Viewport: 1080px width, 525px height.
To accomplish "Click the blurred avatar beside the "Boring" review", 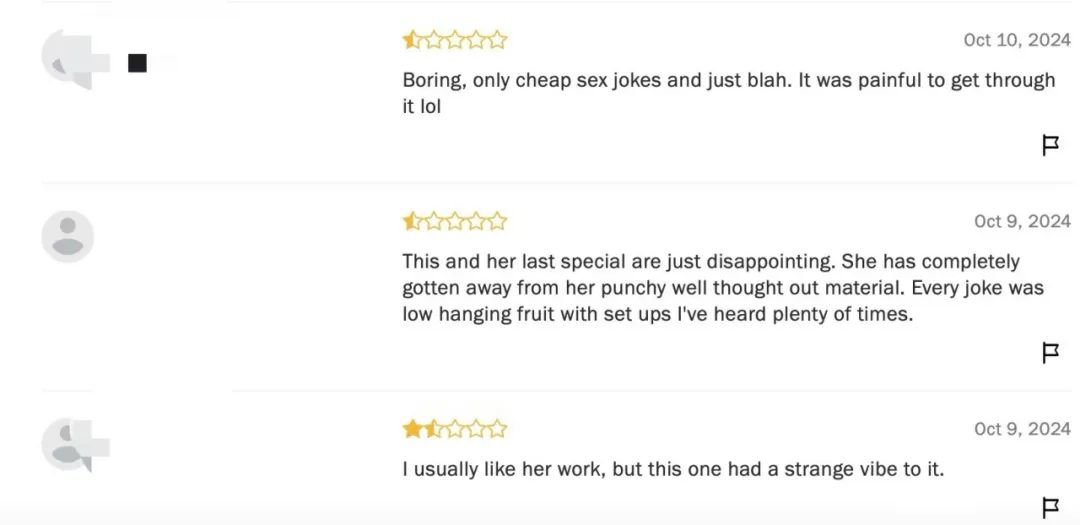I will pos(68,58).
